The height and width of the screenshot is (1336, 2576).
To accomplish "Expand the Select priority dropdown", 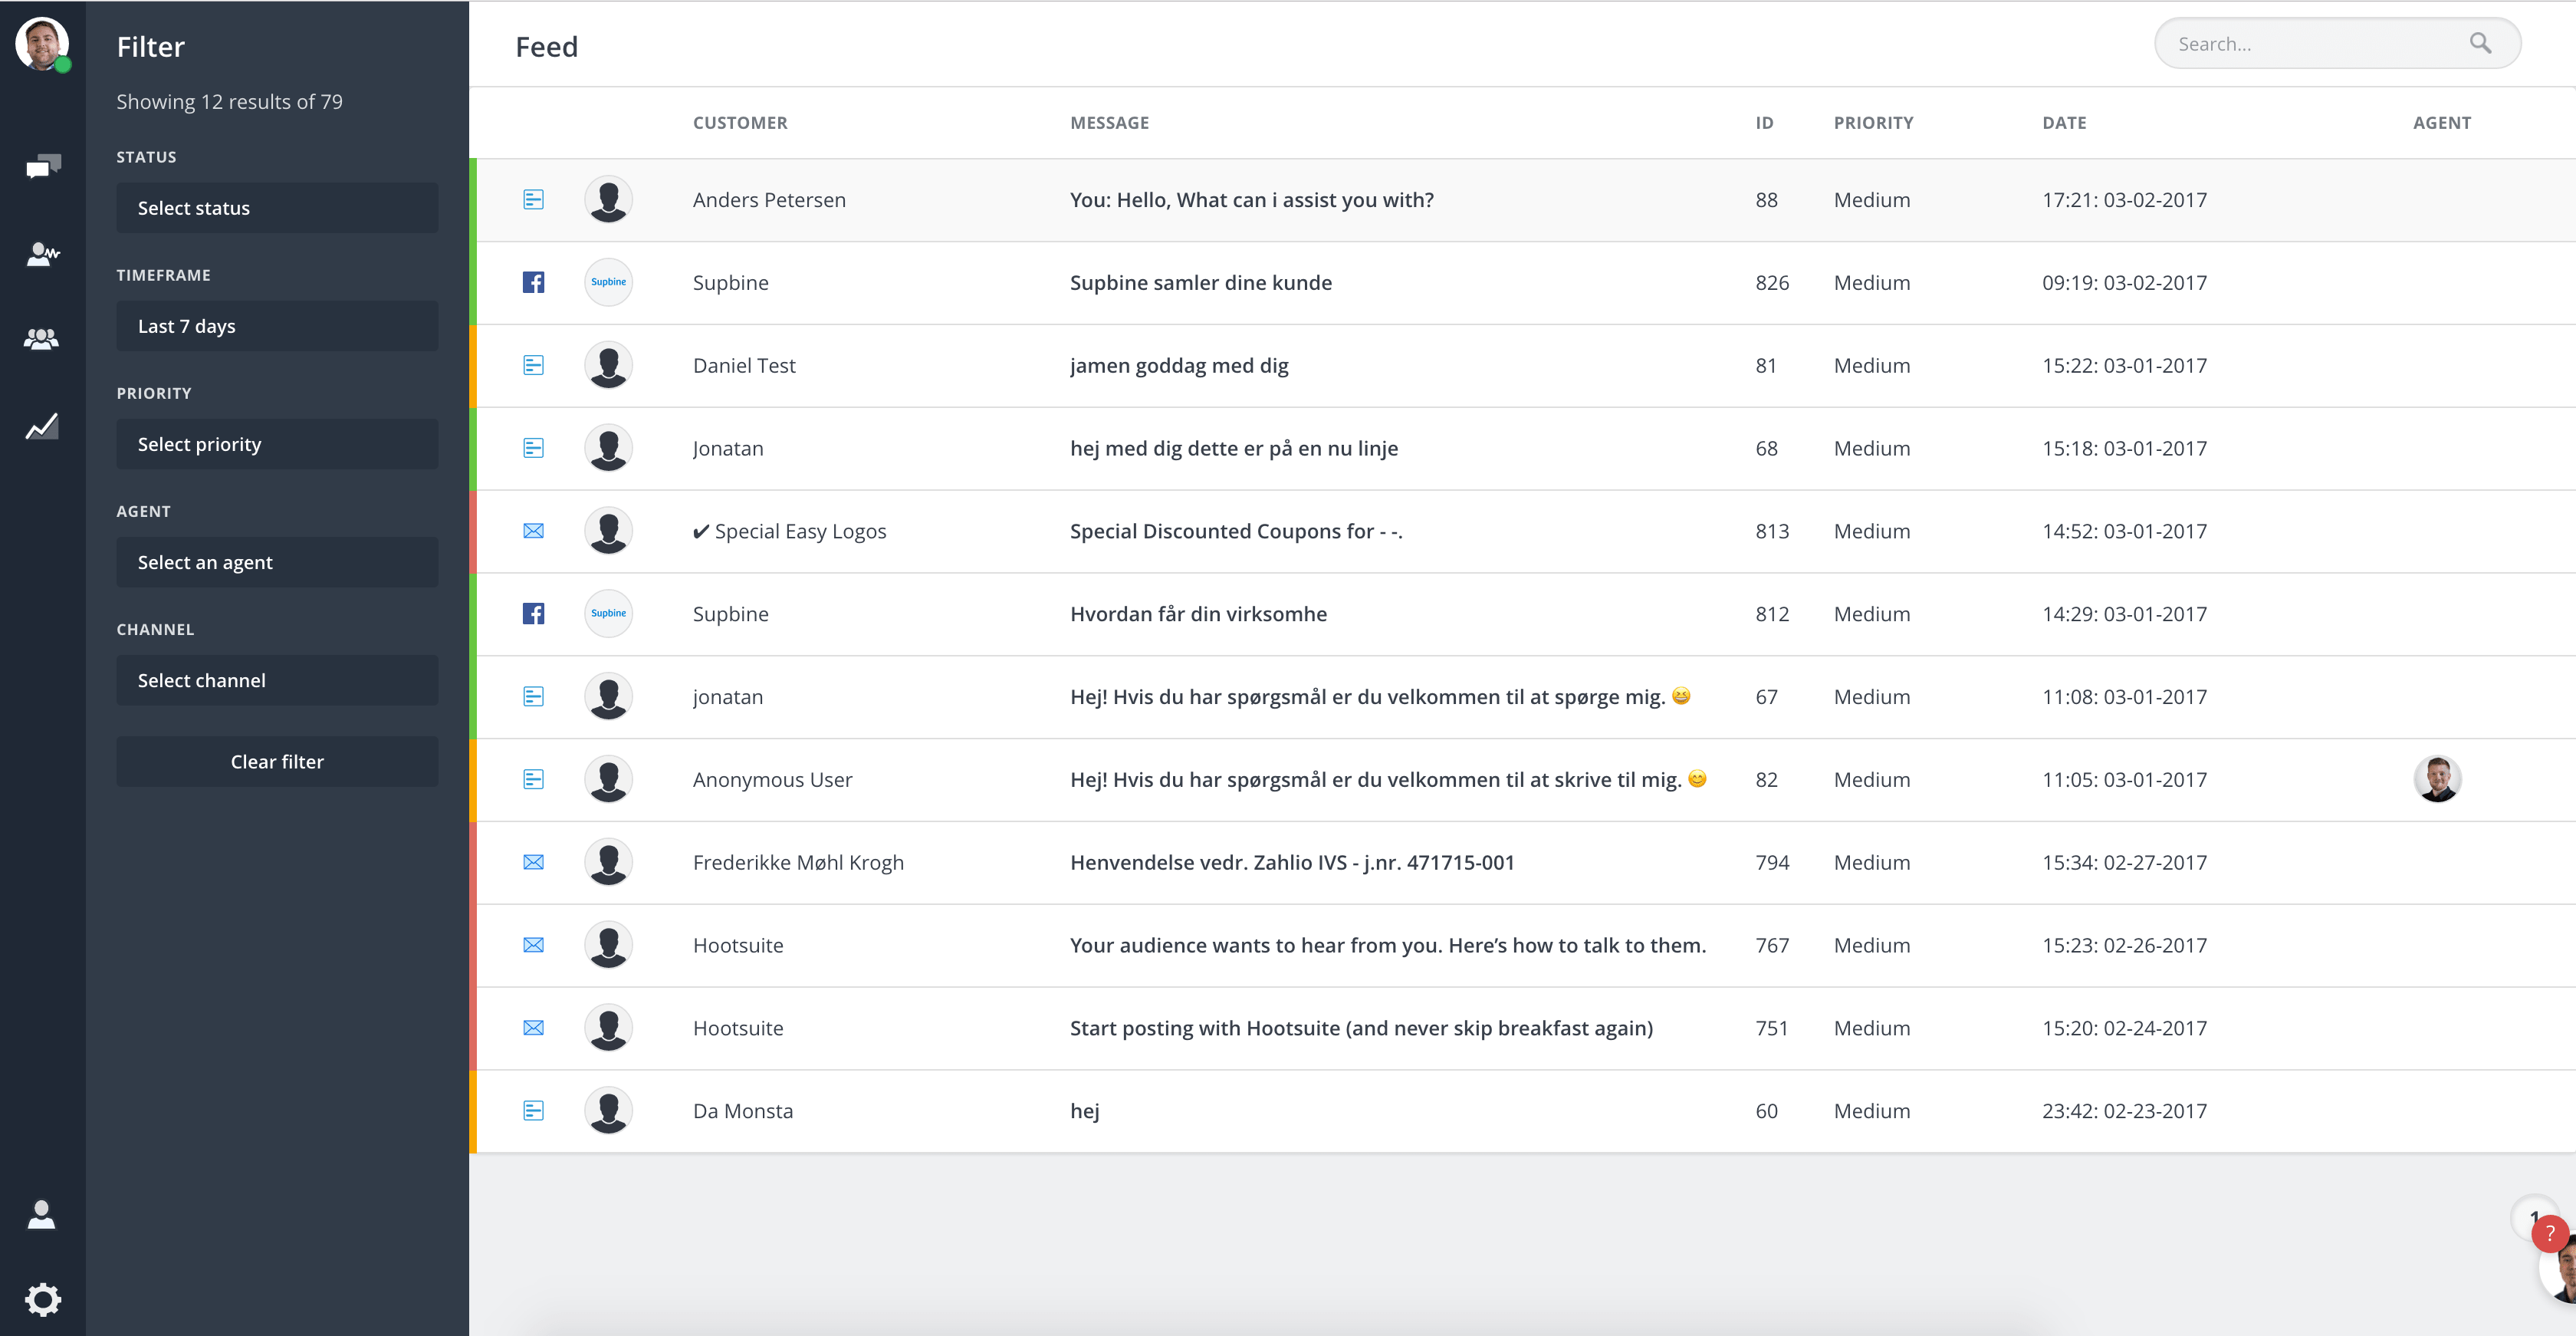I will 277,444.
